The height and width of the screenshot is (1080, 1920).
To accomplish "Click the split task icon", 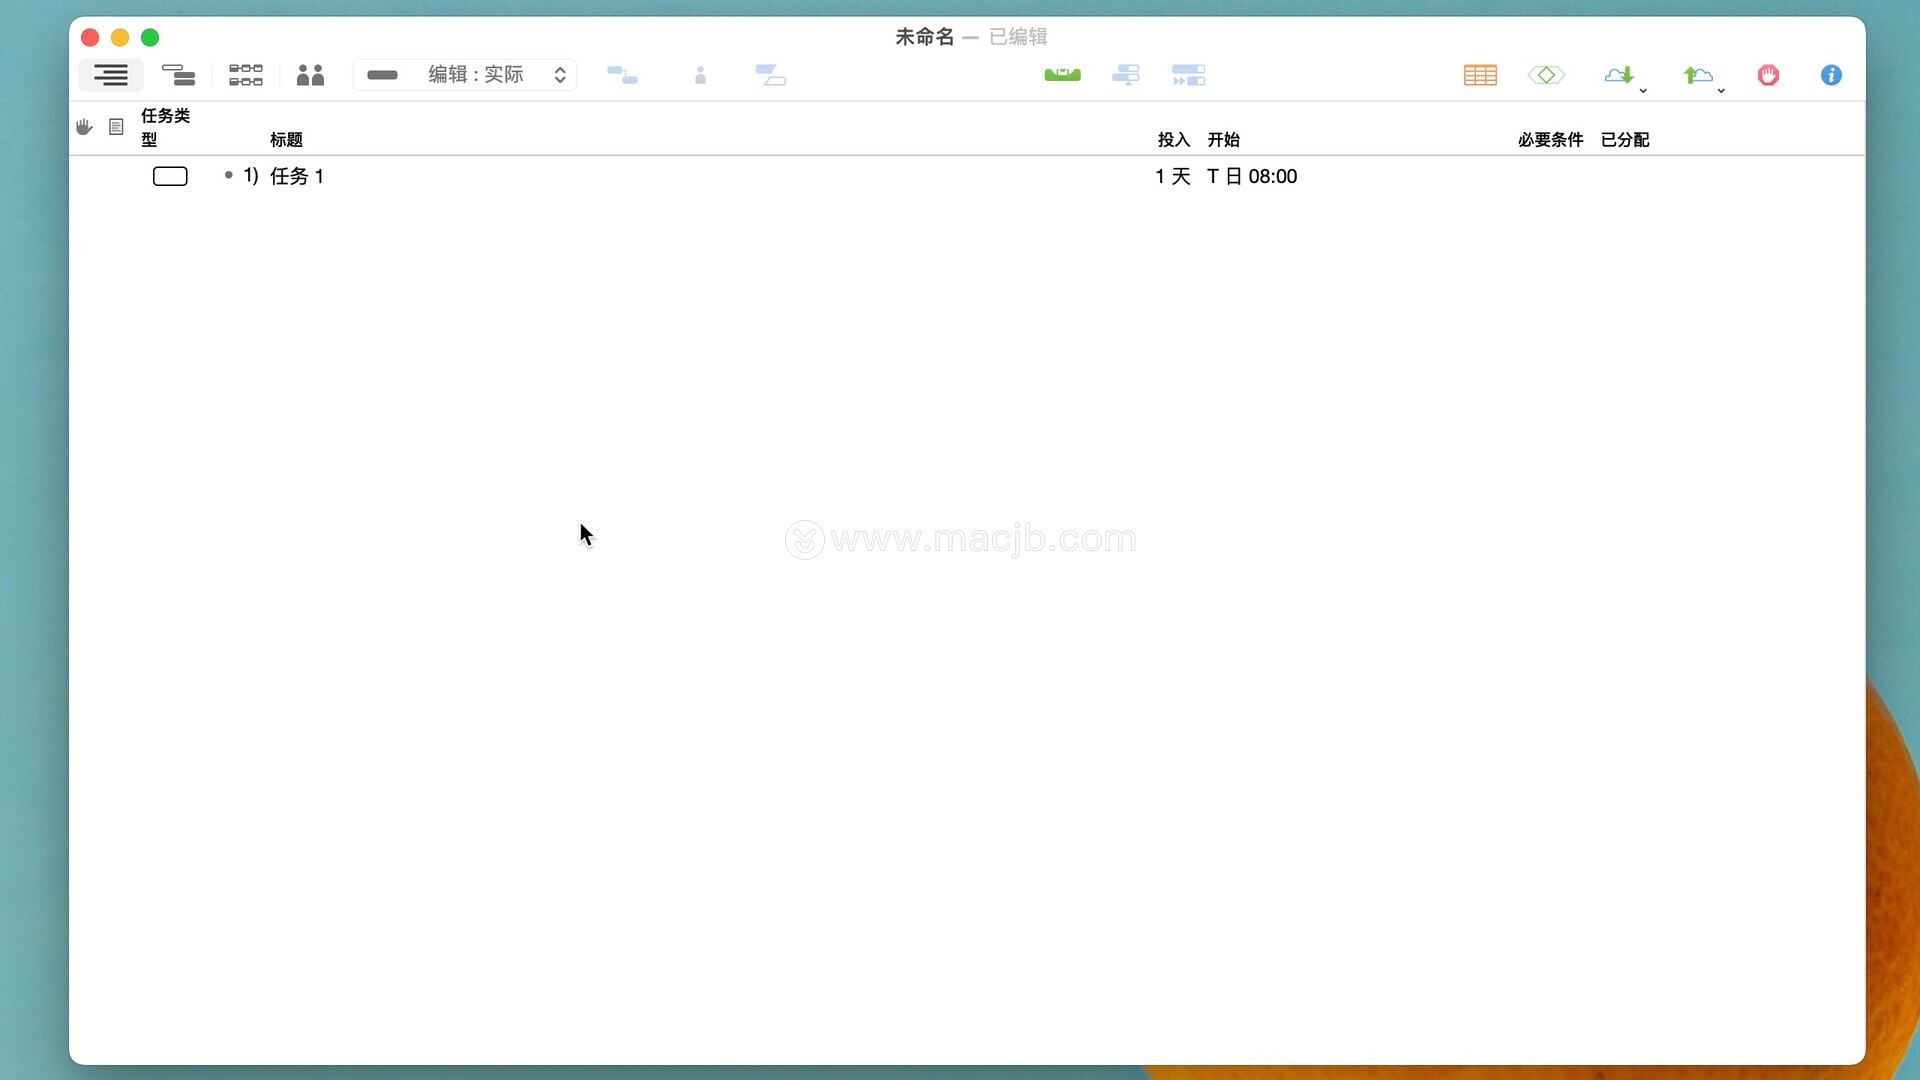I will tap(770, 75).
